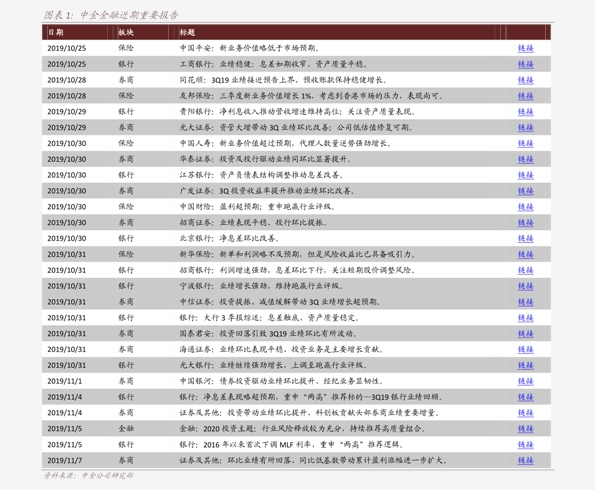Open link for 招商银行 report row

(x=526, y=270)
